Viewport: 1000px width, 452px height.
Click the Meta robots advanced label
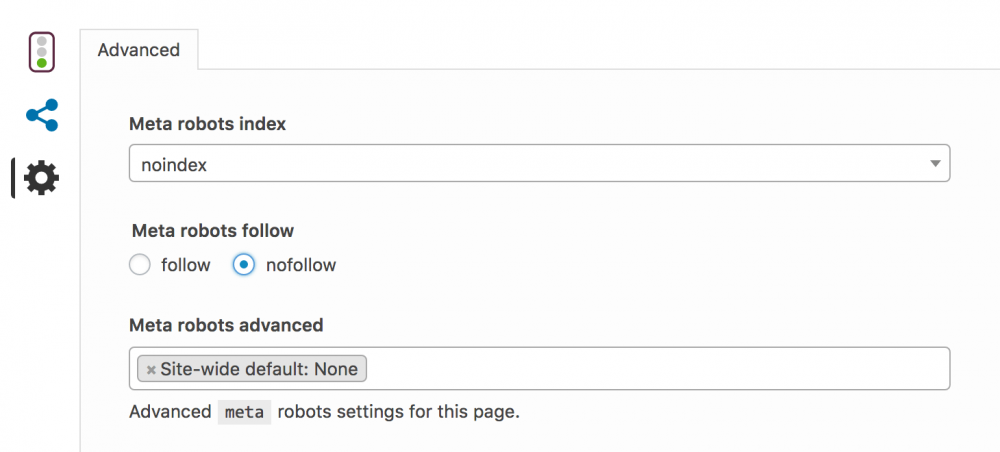click(x=226, y=325)
